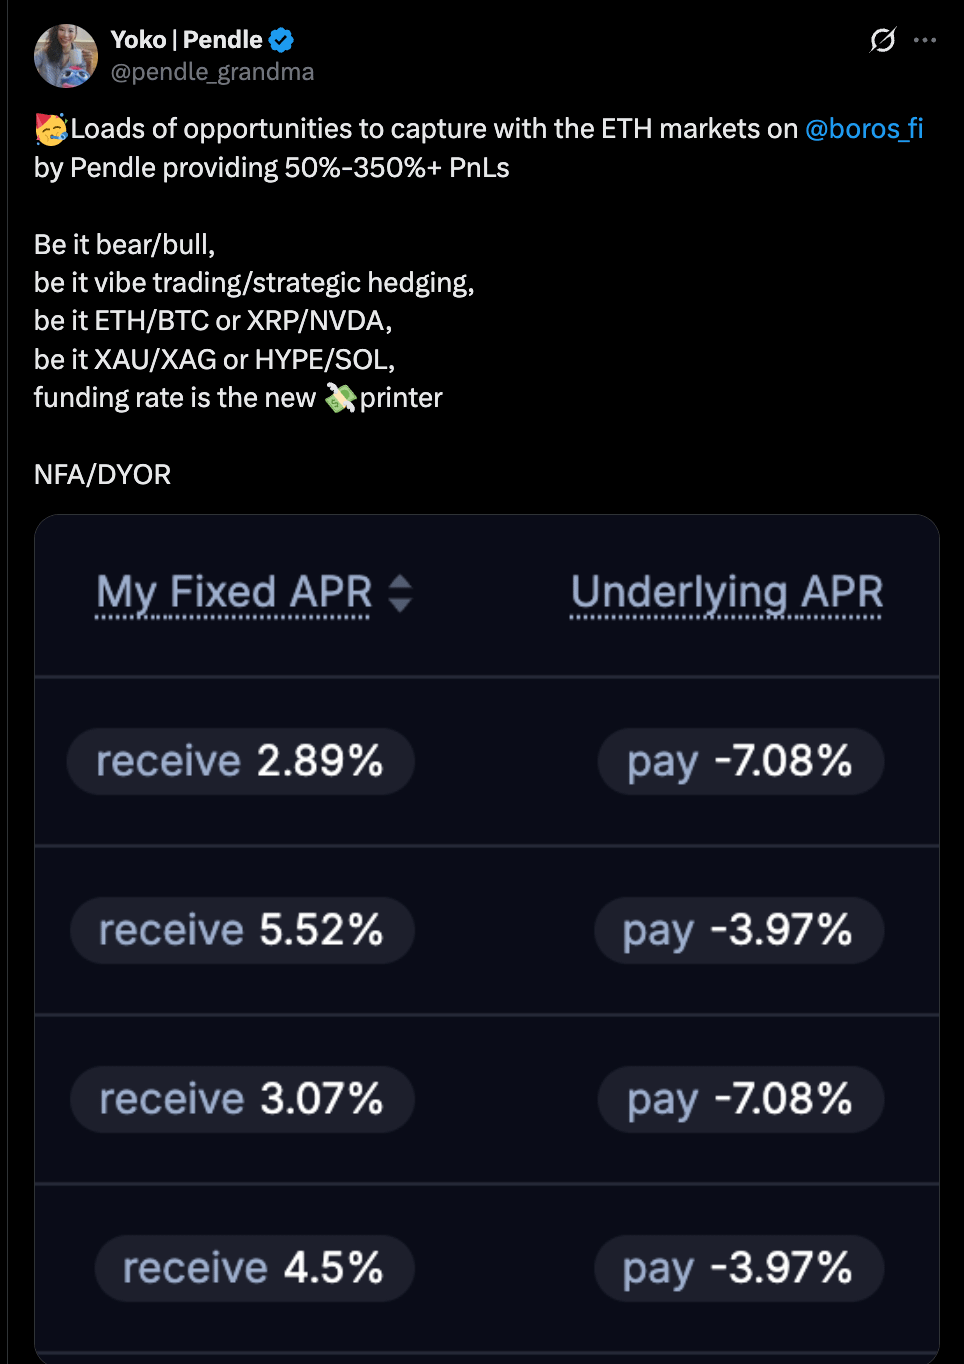The width and height of the screenshot is (964, 1364).
Task: Click the NFA/DYOR text line
Action: tap(102, 474)
